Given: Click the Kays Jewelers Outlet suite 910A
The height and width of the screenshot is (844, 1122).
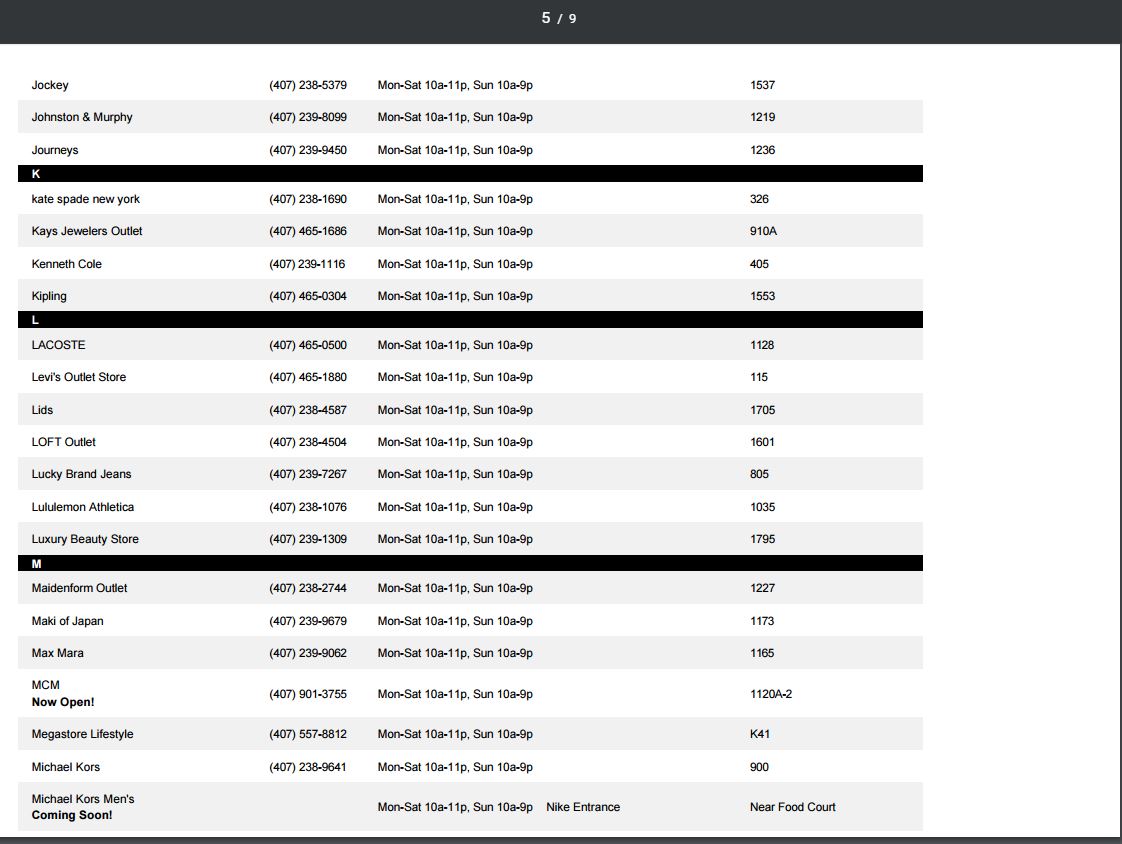Looking at the screenshot, I should [x=763, y=231].
